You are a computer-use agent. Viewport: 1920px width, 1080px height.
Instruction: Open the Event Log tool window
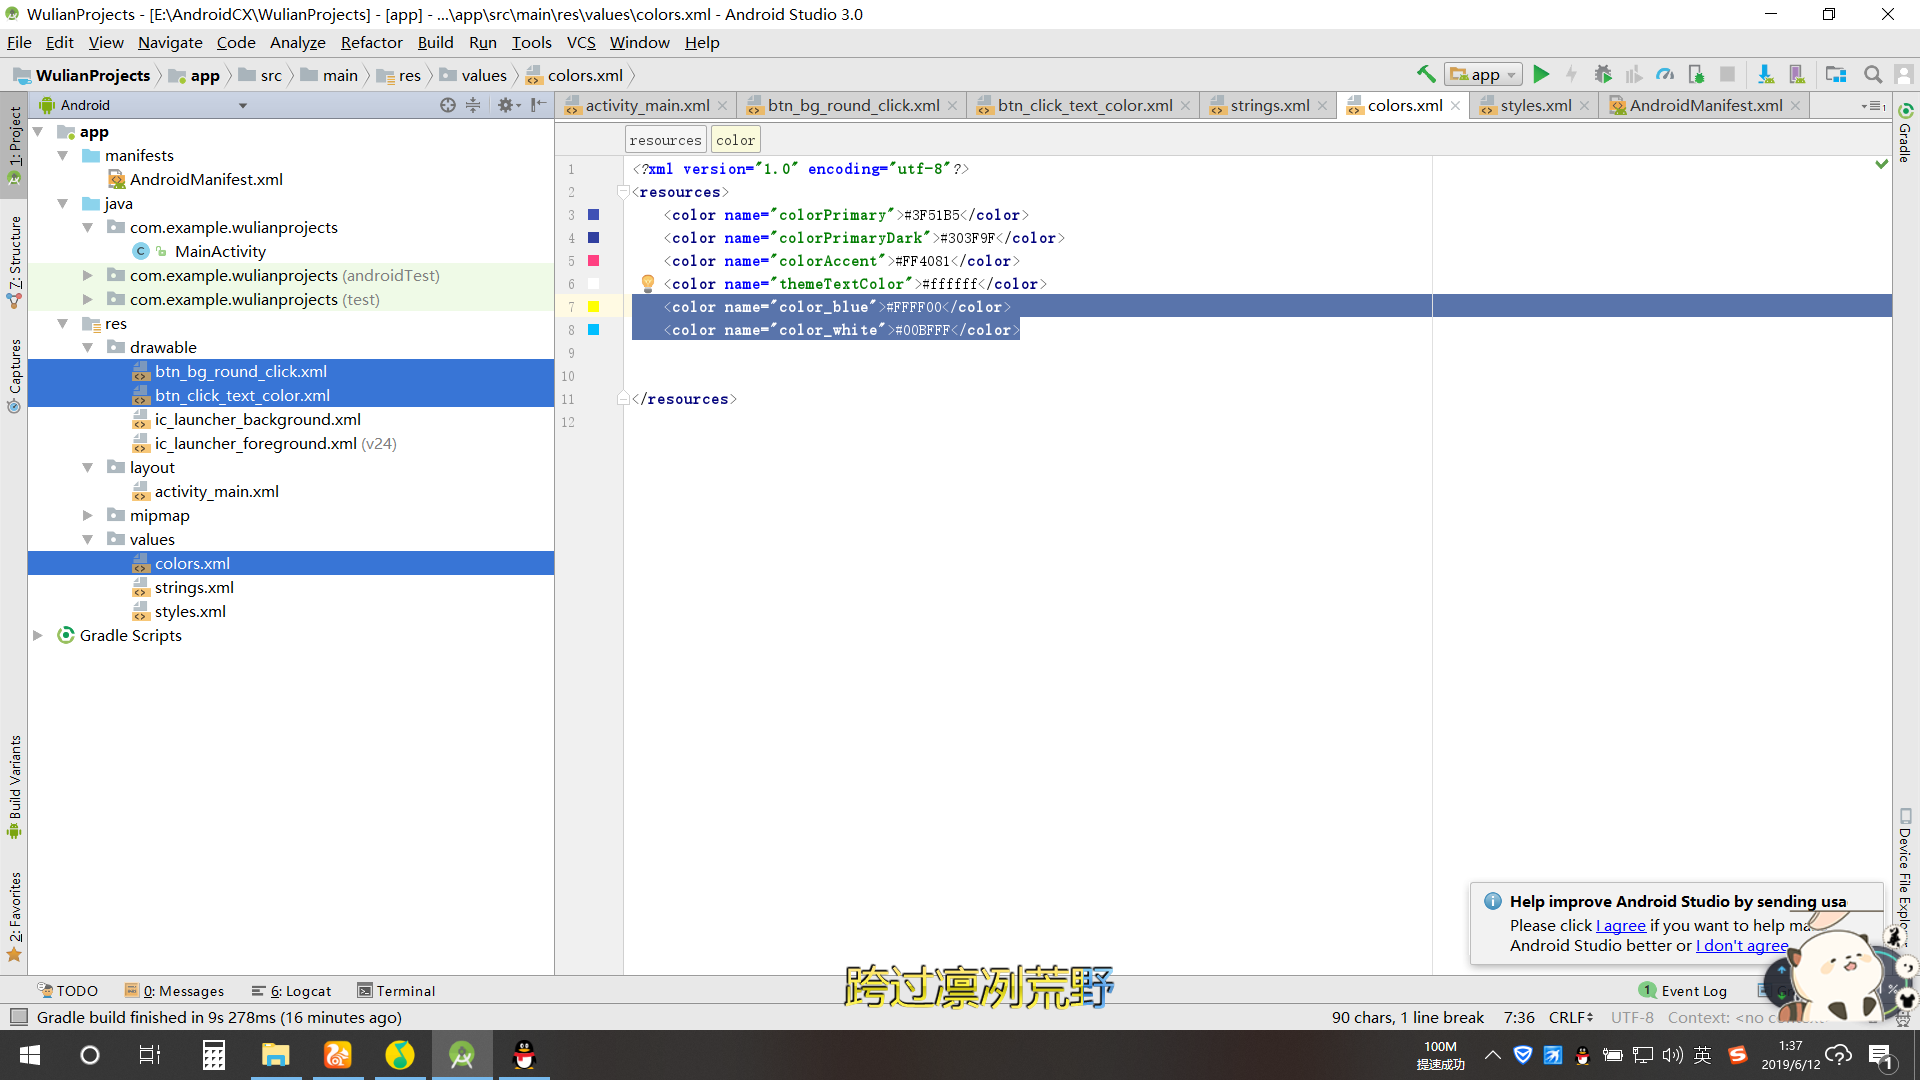tap(1683, 991)
